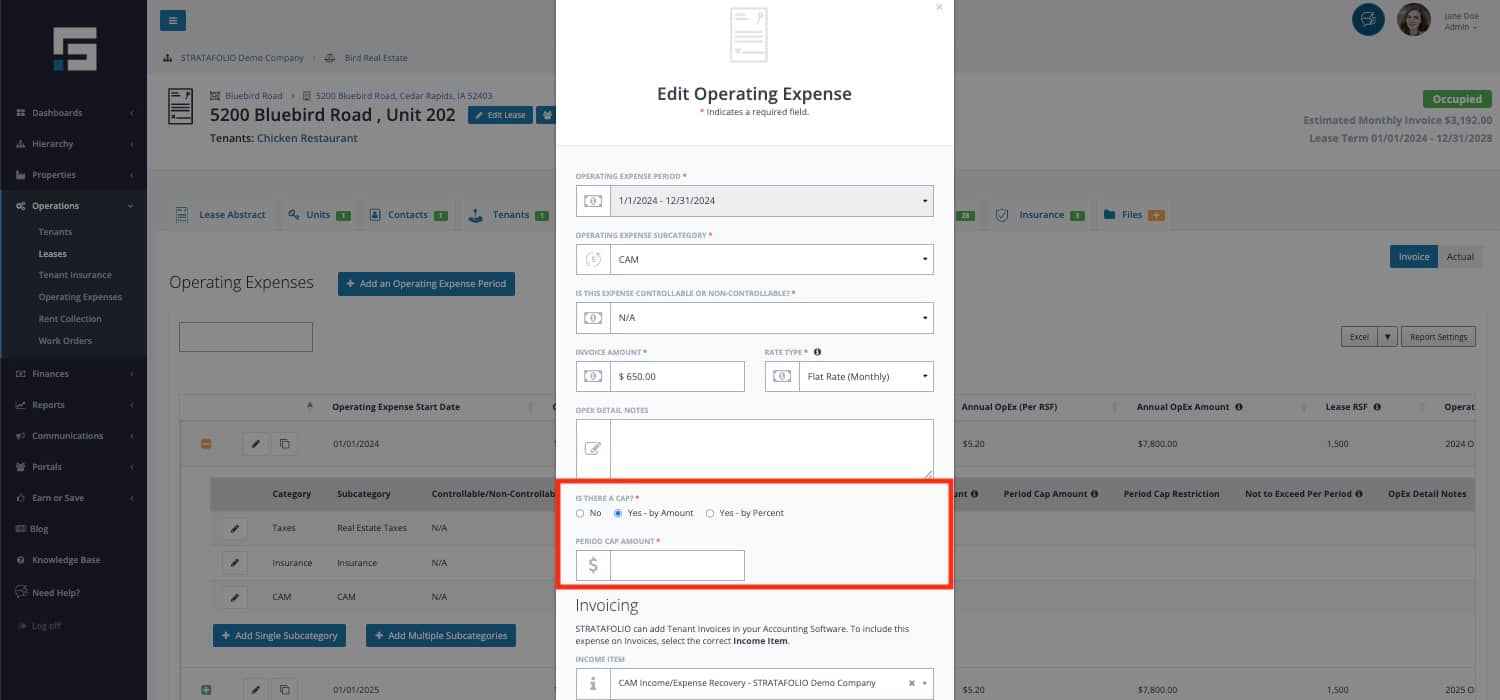
Task: Collapse the 01/01/2024 expense period row
Action: [x=207, y=443]
